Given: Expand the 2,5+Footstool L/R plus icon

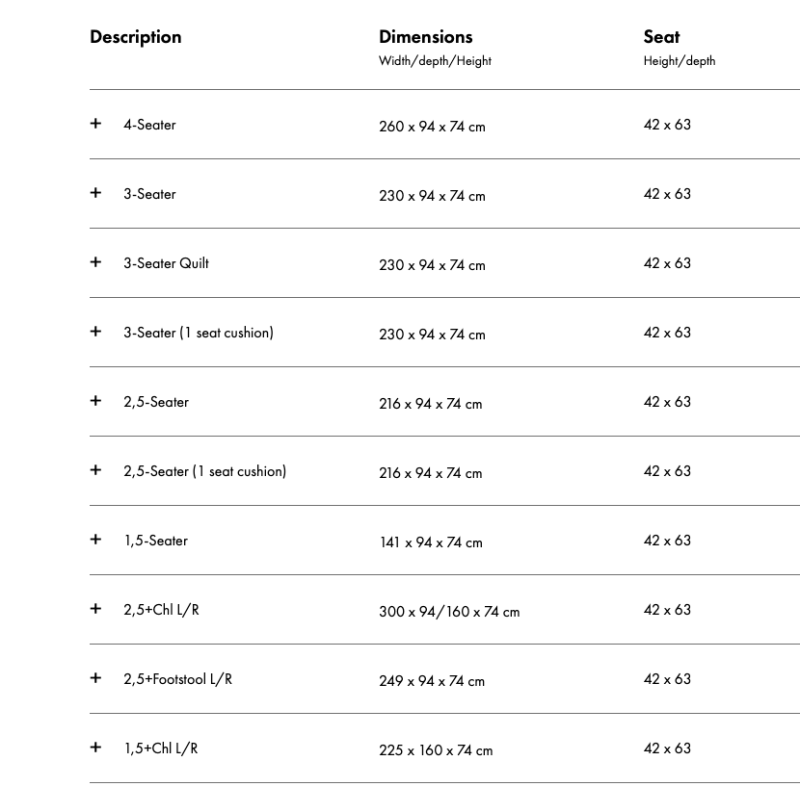Looking at the screenshot, I should (95, 678).
